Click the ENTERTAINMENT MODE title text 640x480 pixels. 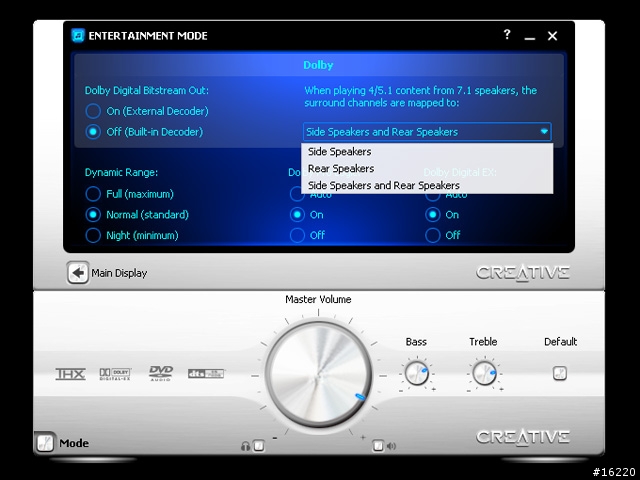click(x=148, y=36)
